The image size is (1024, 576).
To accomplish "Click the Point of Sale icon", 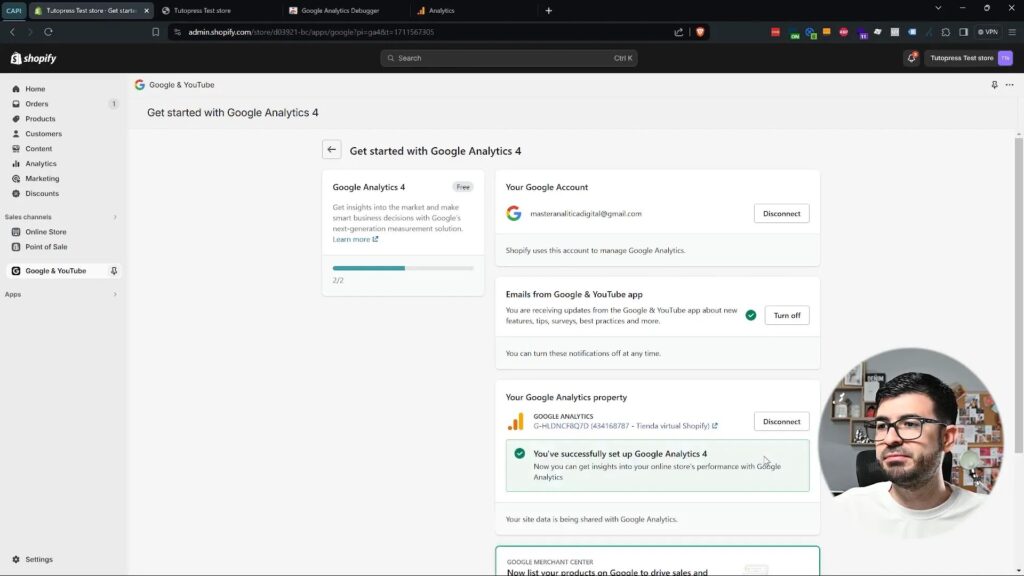I will pyautogui.click(x=16, y=247).
